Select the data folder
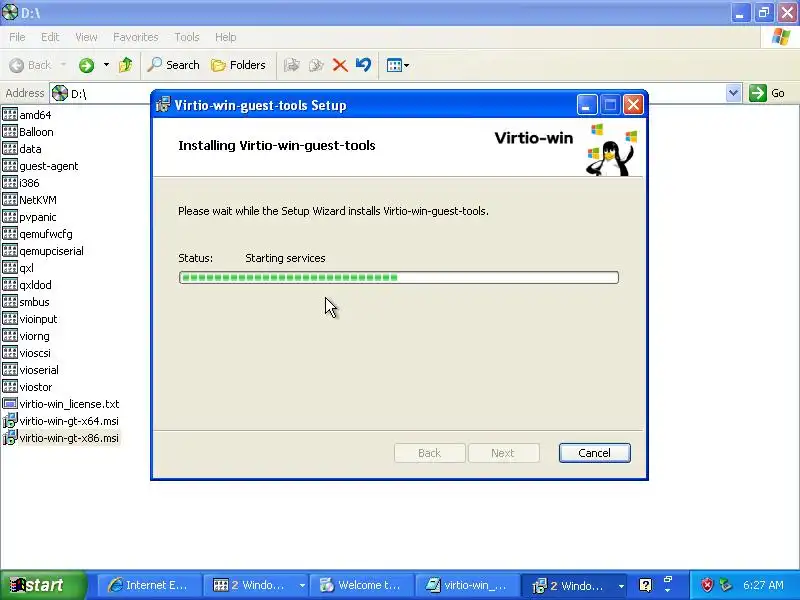The height and width of the screenshot is (600, 800). point(22,149)
